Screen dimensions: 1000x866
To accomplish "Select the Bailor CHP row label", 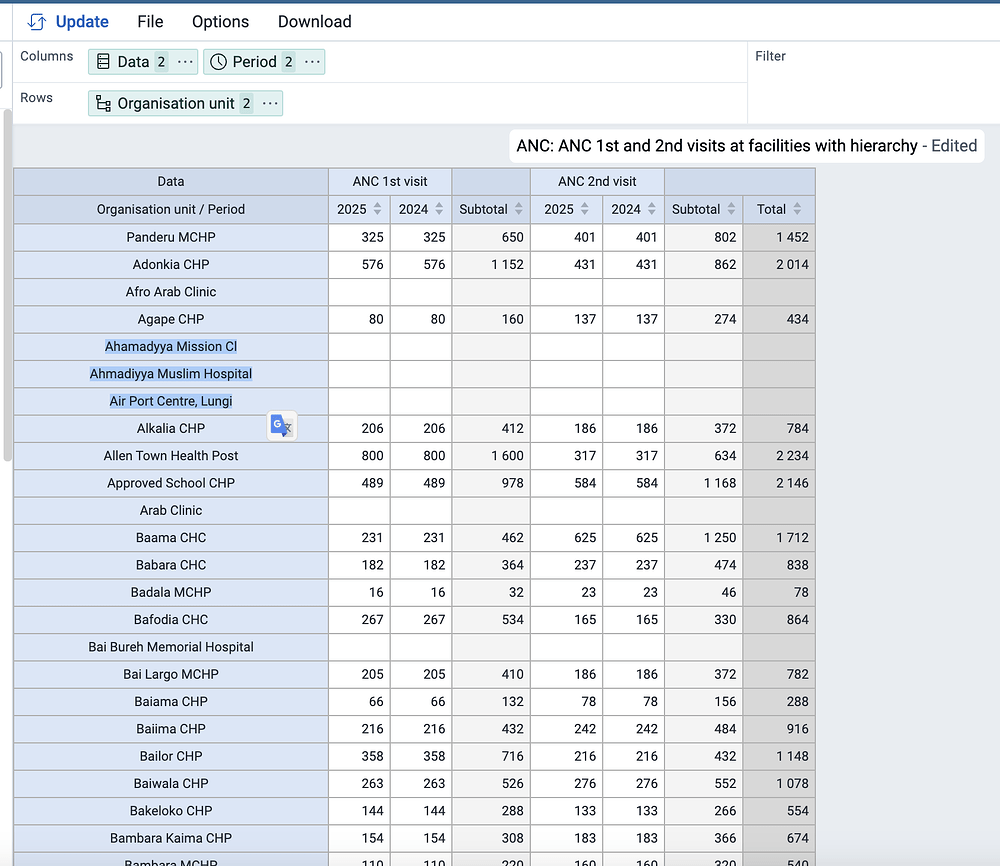I will point(171,756).
